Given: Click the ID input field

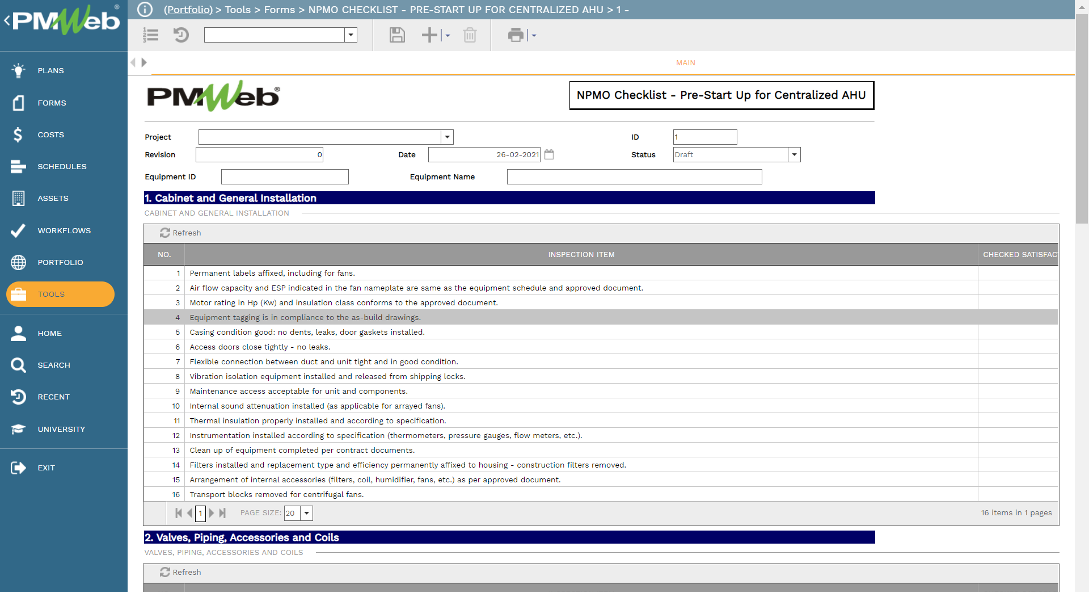Looking at the screenshot, I should [x=705, y=137].
